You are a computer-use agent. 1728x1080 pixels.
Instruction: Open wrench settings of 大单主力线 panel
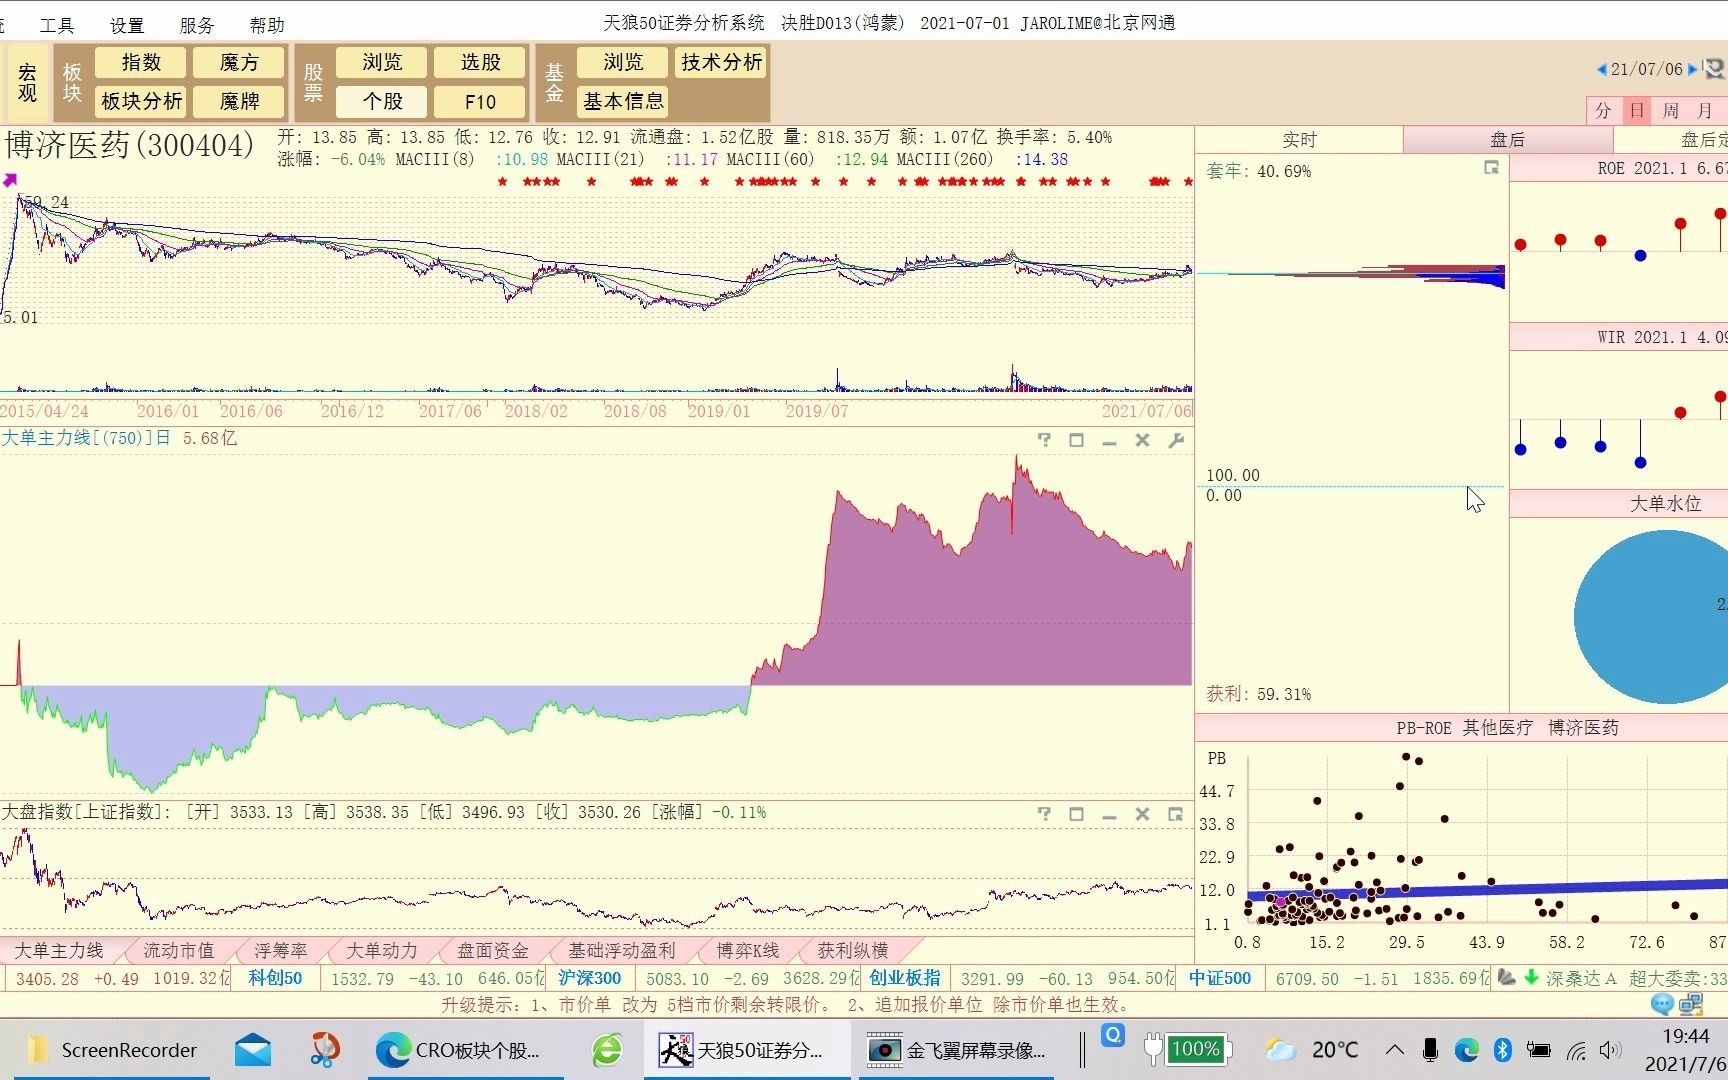pos(1175,440)
